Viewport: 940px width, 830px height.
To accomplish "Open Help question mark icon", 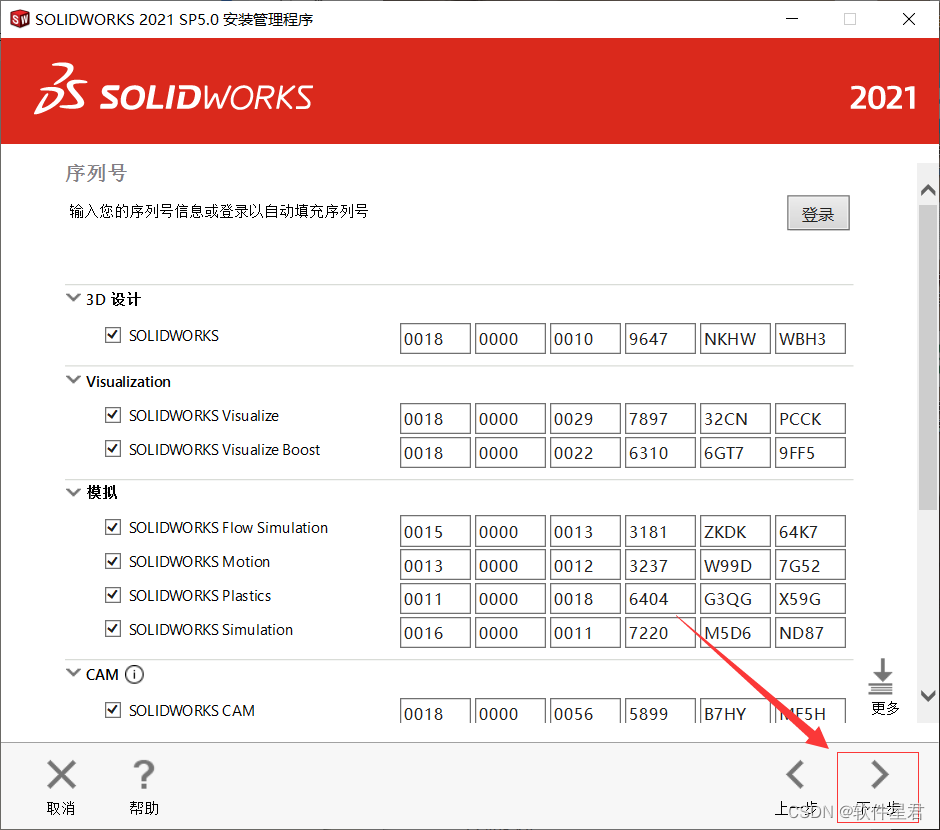I will 143,774.
